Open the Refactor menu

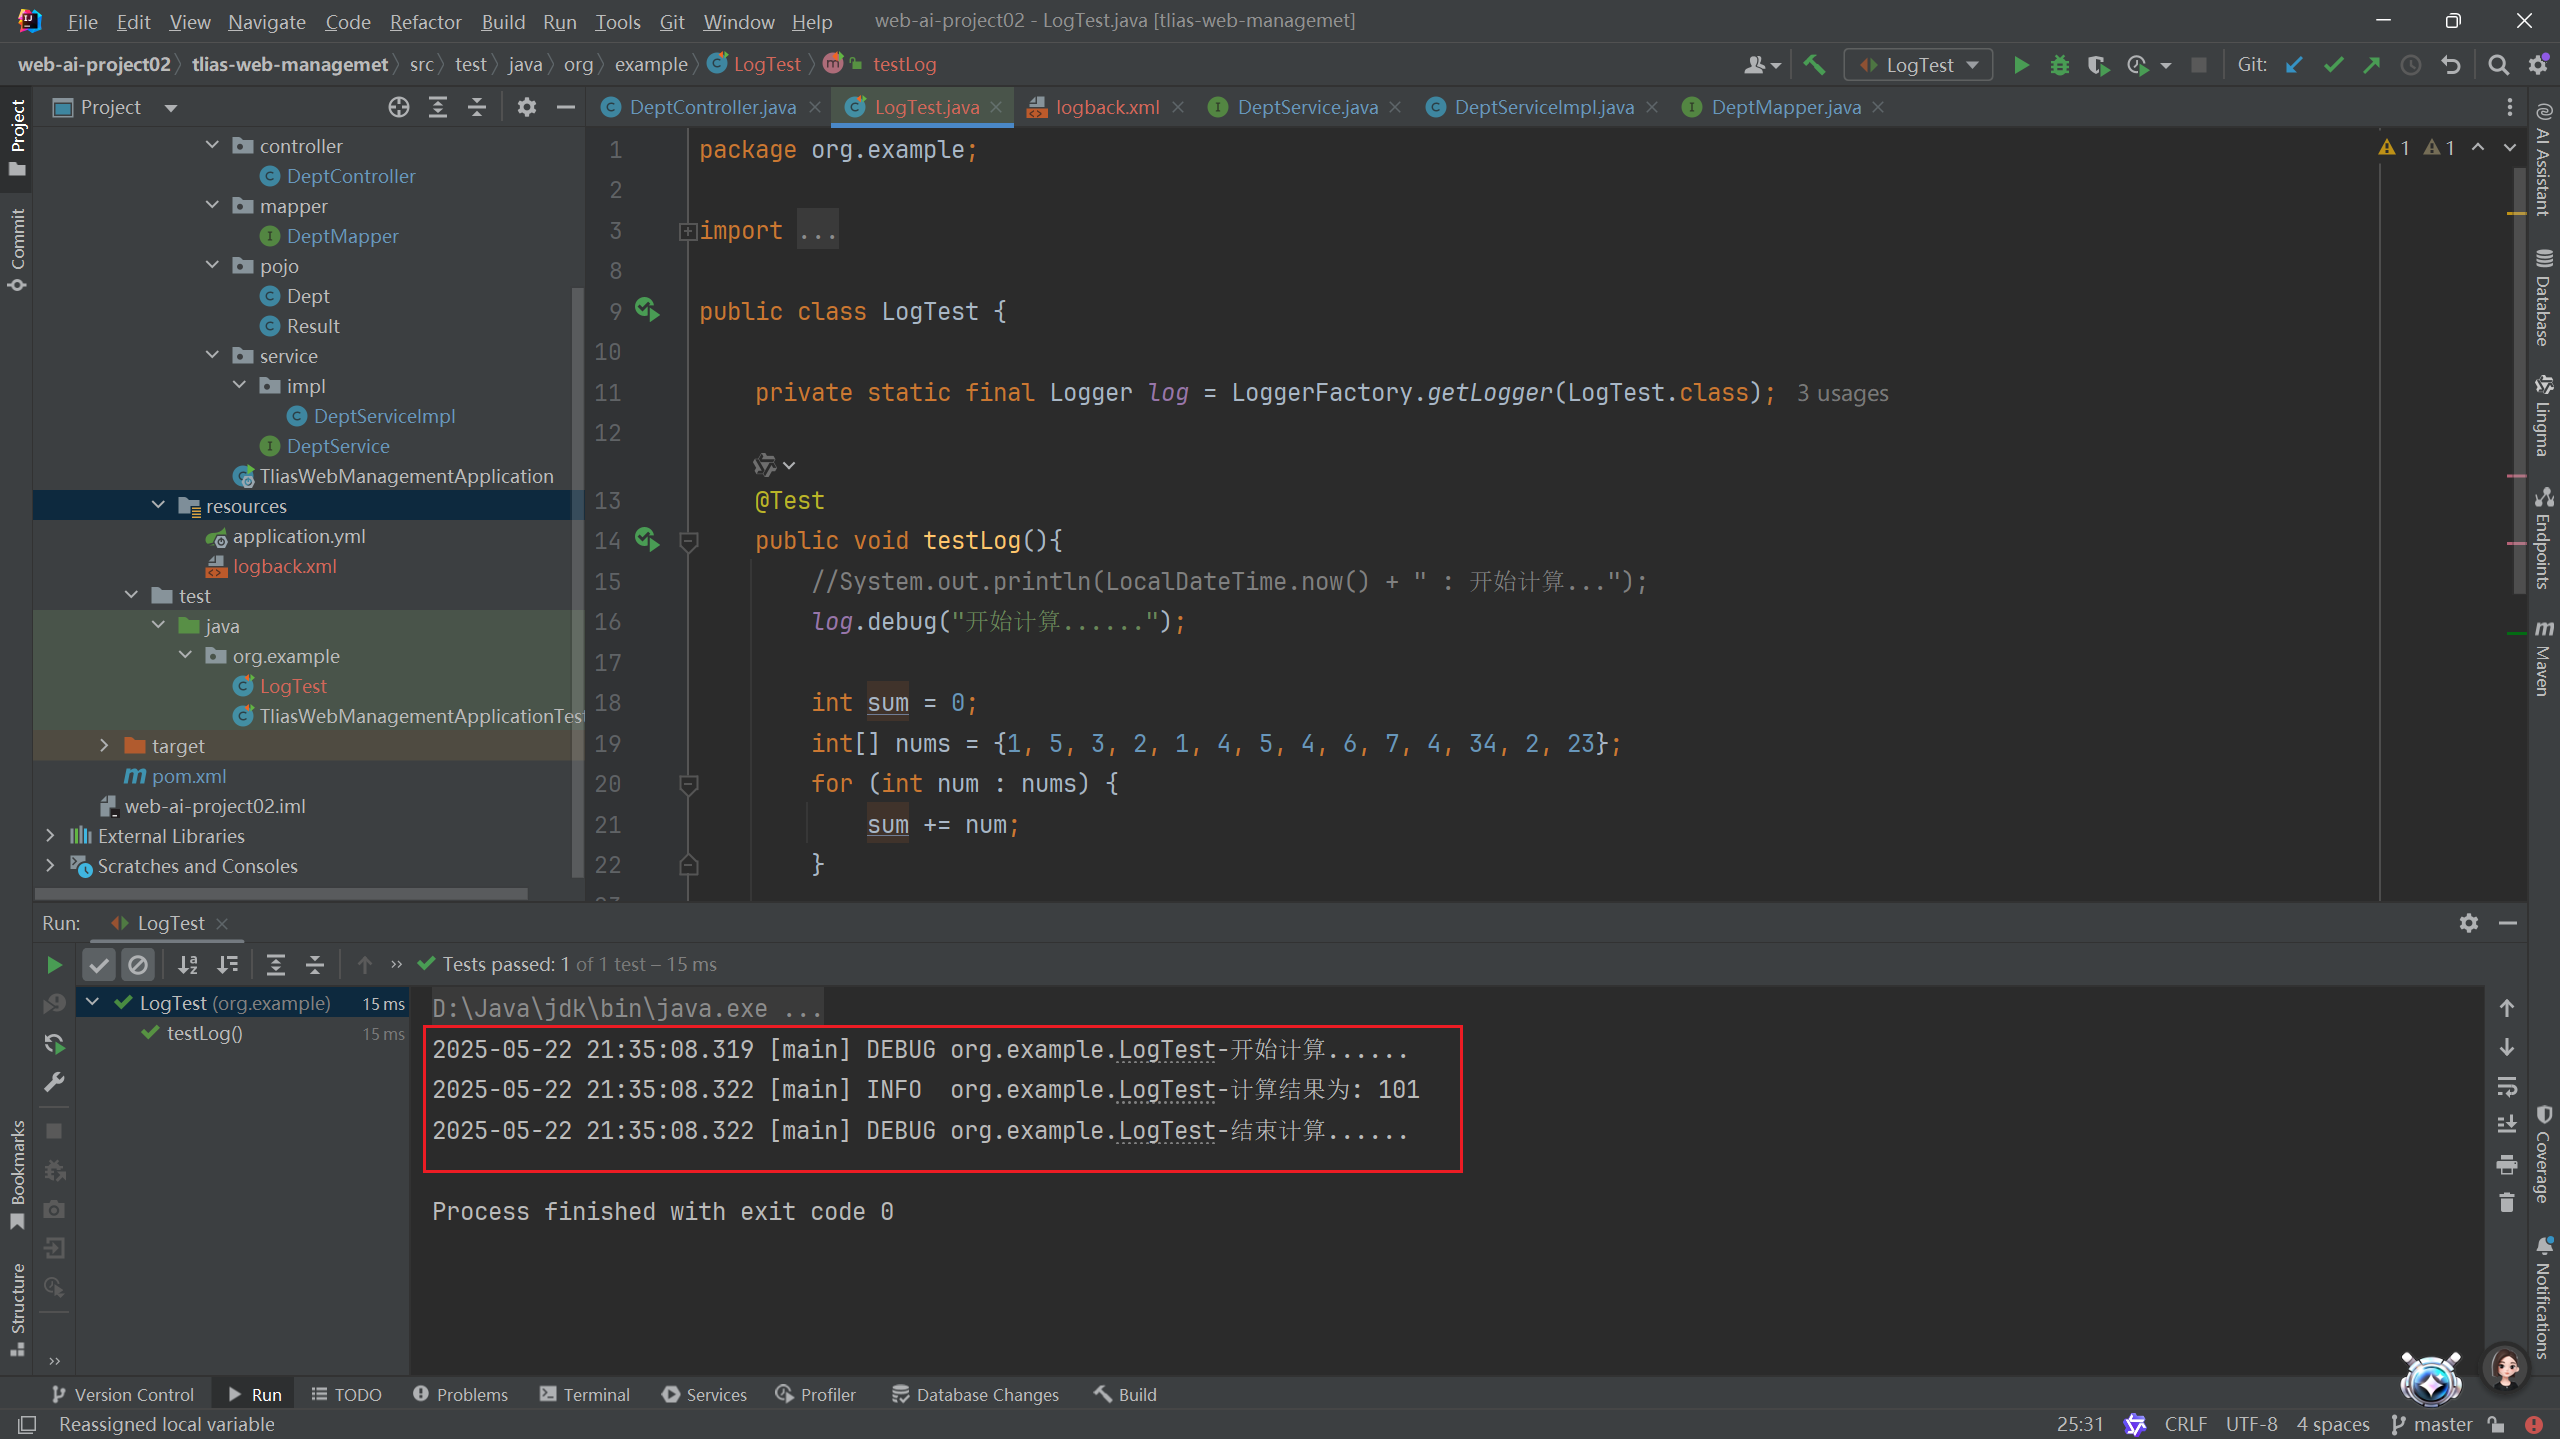pyautogui.click(x=425, y=21)
